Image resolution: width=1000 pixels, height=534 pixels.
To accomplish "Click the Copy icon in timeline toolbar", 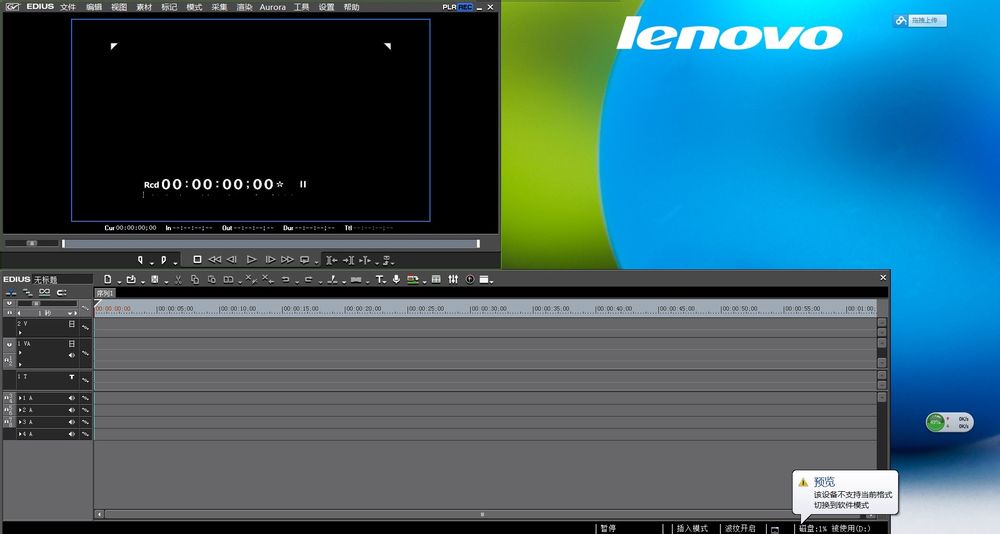I will 195,279.
